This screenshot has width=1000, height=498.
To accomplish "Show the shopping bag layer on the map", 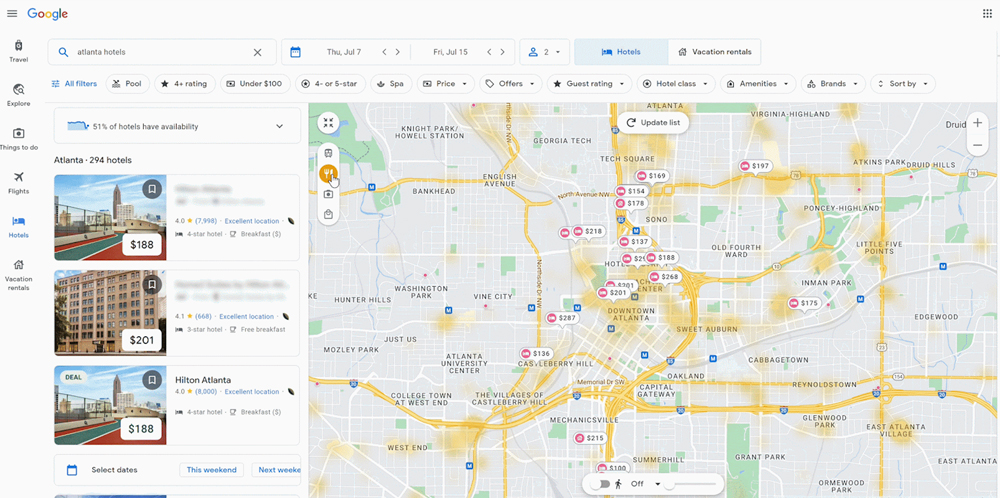I will click(328, 214).
